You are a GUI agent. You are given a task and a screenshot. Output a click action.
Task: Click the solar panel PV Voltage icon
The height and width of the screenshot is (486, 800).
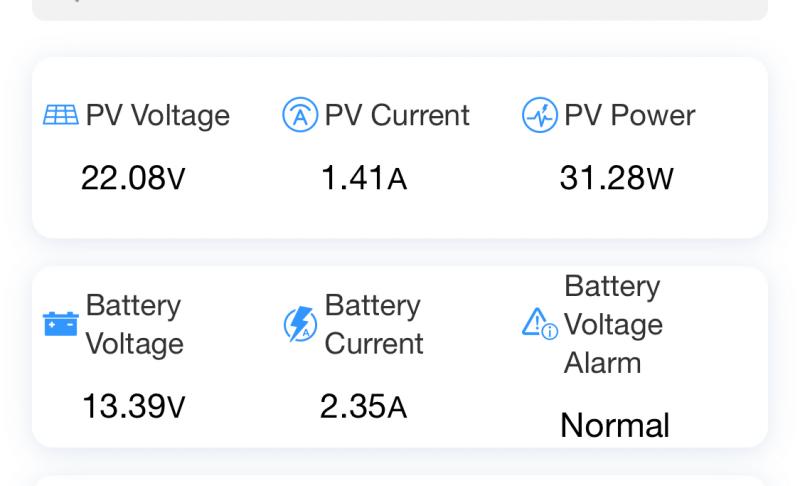[x=61, y=116]
